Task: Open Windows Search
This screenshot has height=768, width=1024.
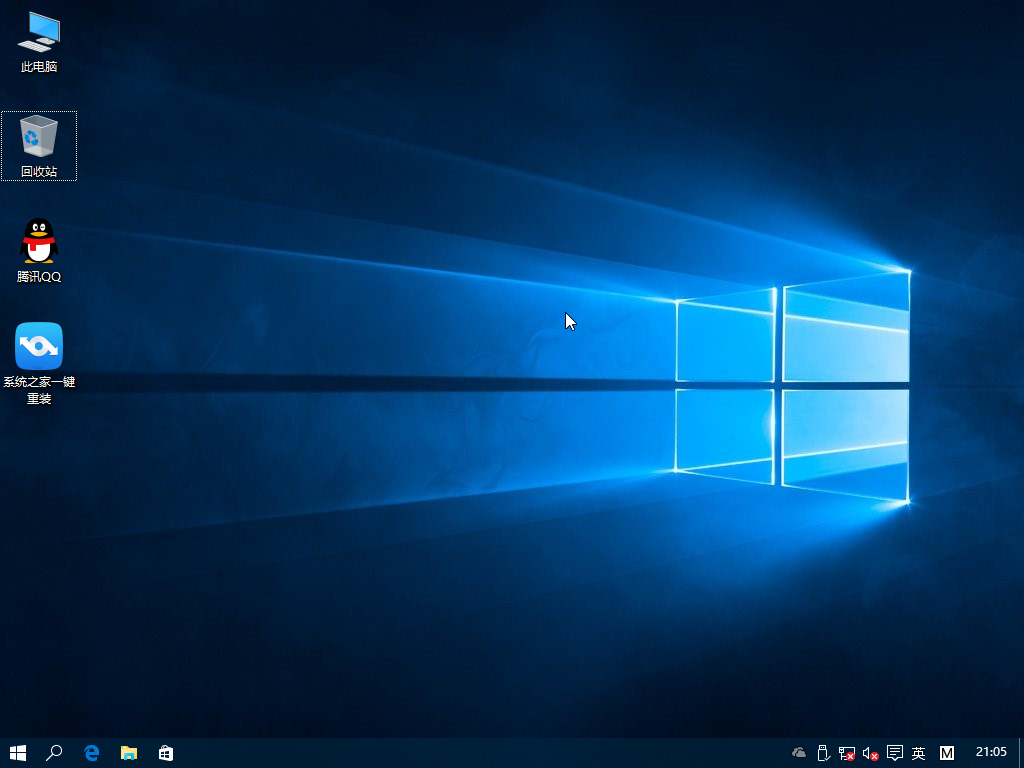Action: (55, 753)
